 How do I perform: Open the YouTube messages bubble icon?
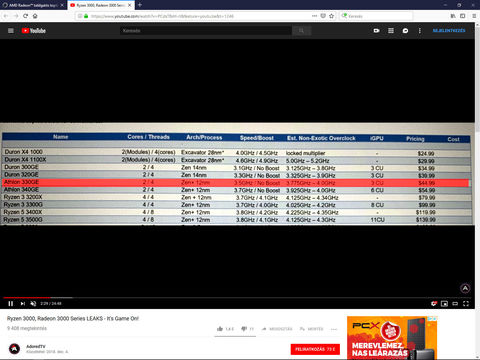405,31
